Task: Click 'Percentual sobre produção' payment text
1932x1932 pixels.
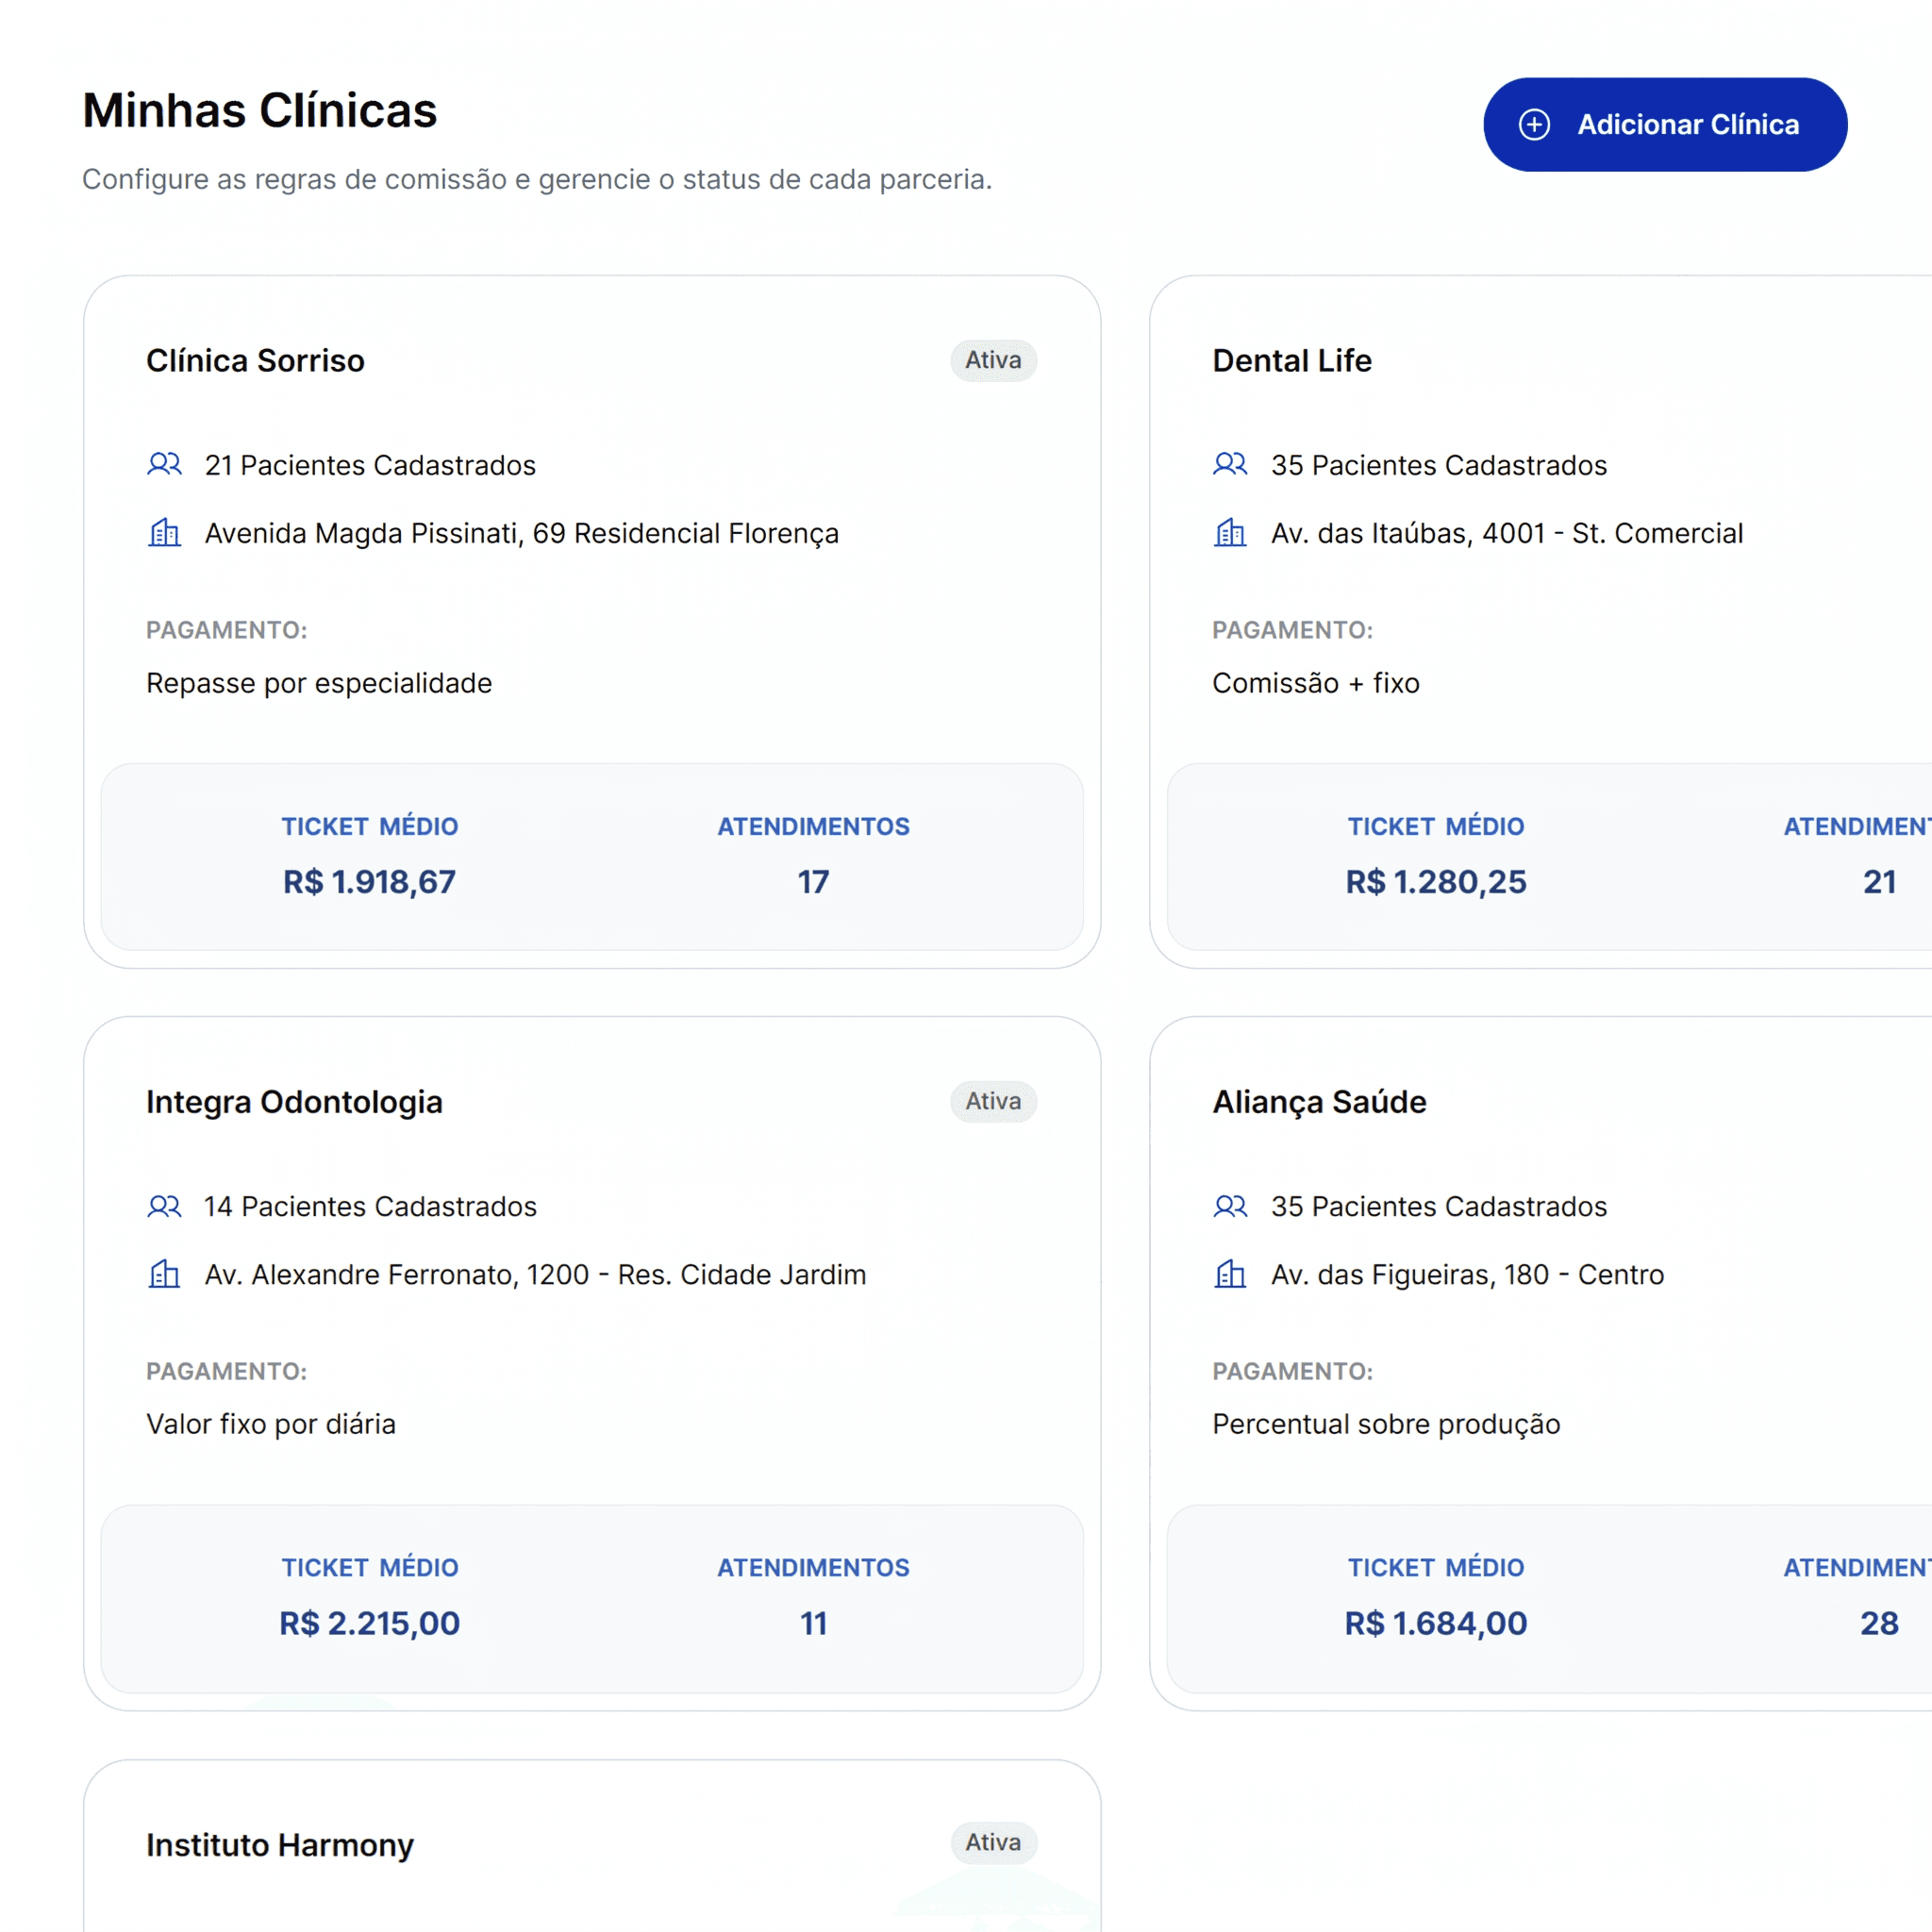Action: pos(1386,1424)
